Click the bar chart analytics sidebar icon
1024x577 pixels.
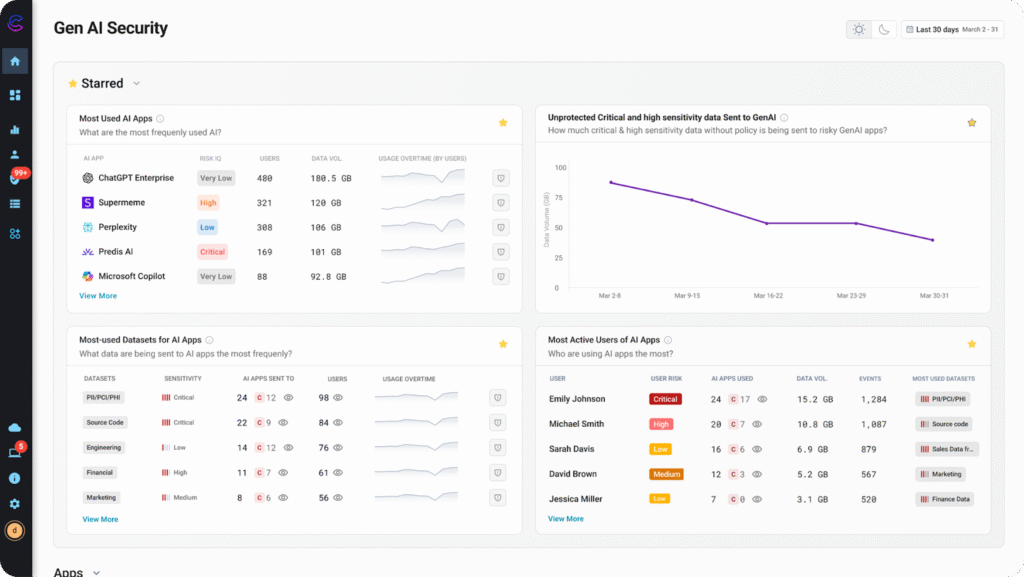point(15,129)
